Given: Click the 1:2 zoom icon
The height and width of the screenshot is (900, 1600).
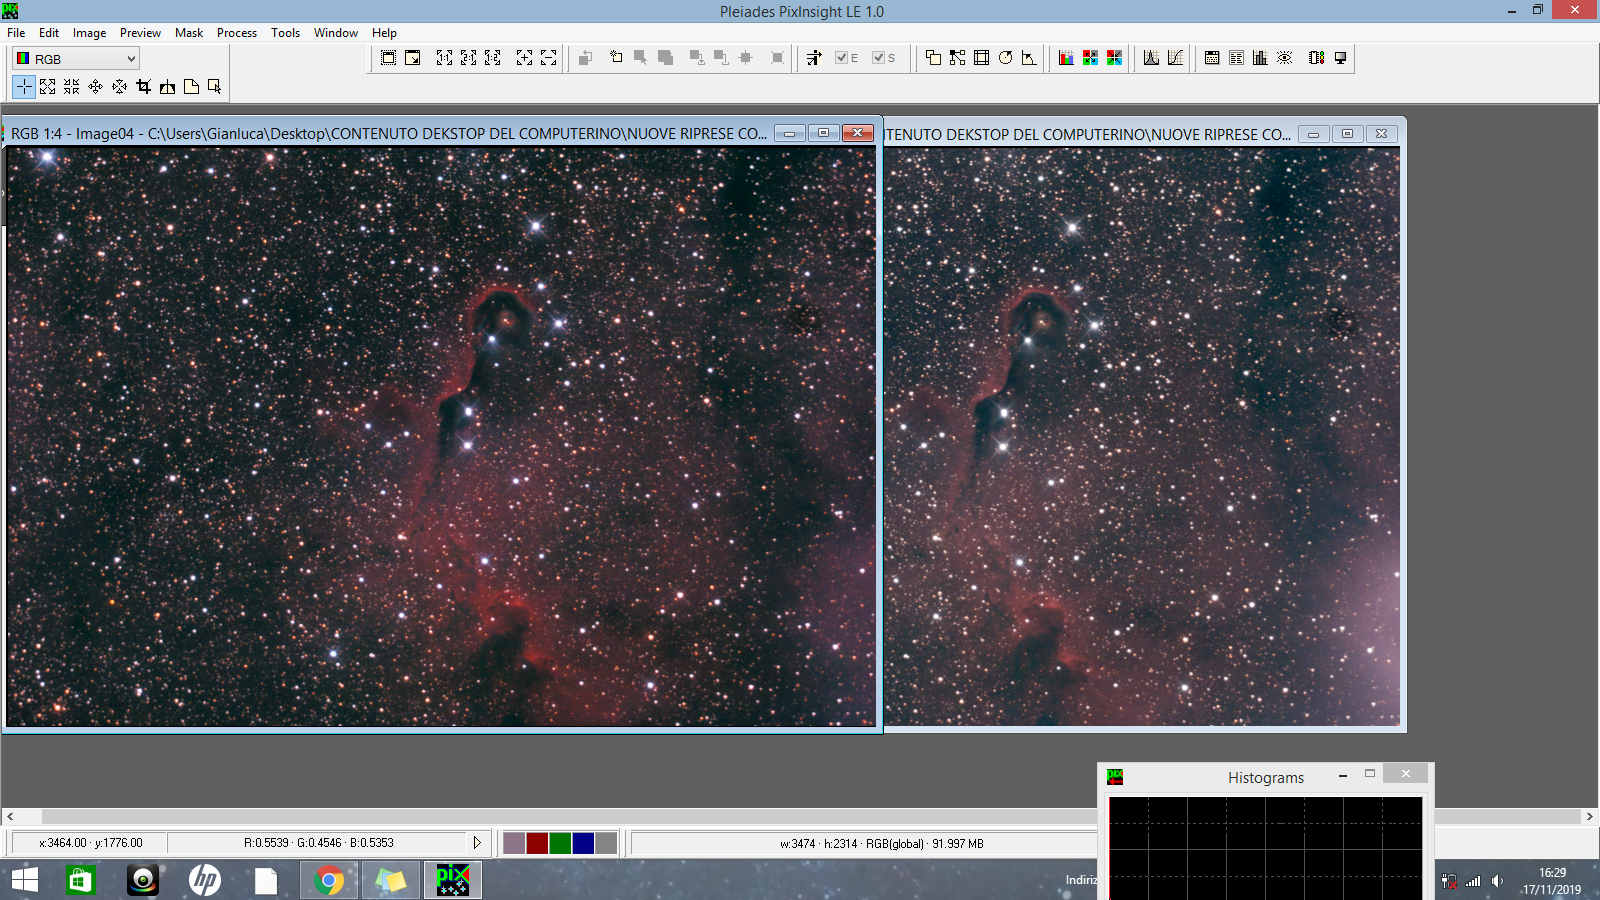Looking at the screenshot, I should pos(492,58).
